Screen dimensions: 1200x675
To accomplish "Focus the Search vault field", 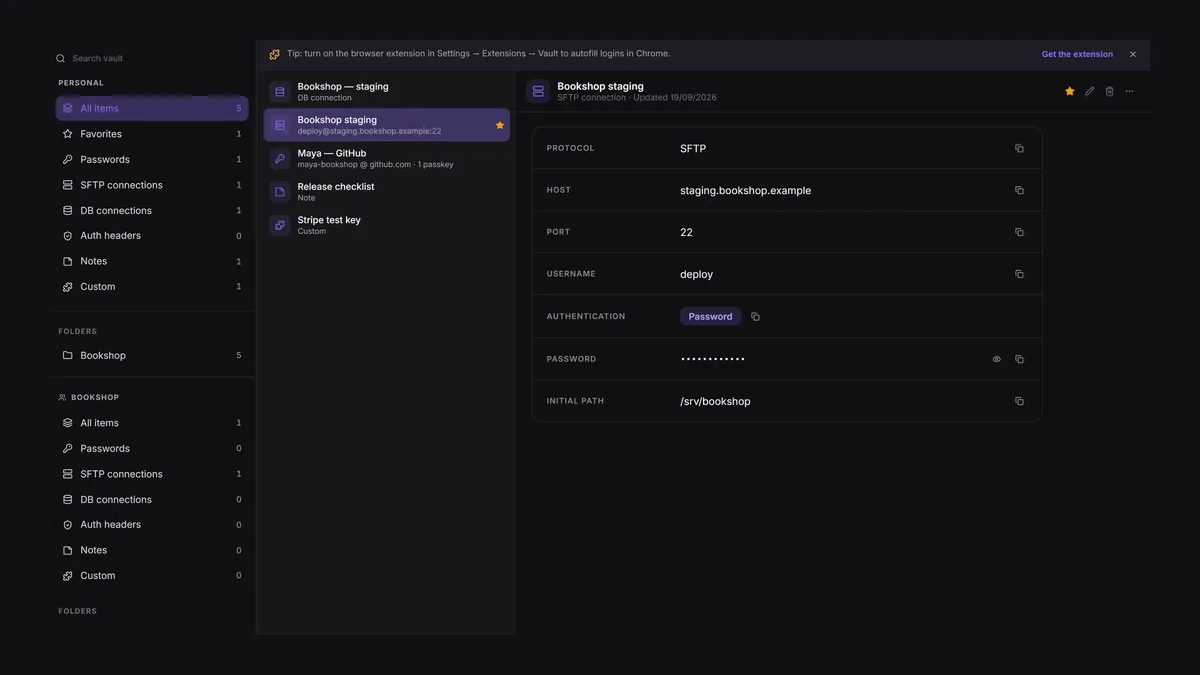I will click(150, 58).
